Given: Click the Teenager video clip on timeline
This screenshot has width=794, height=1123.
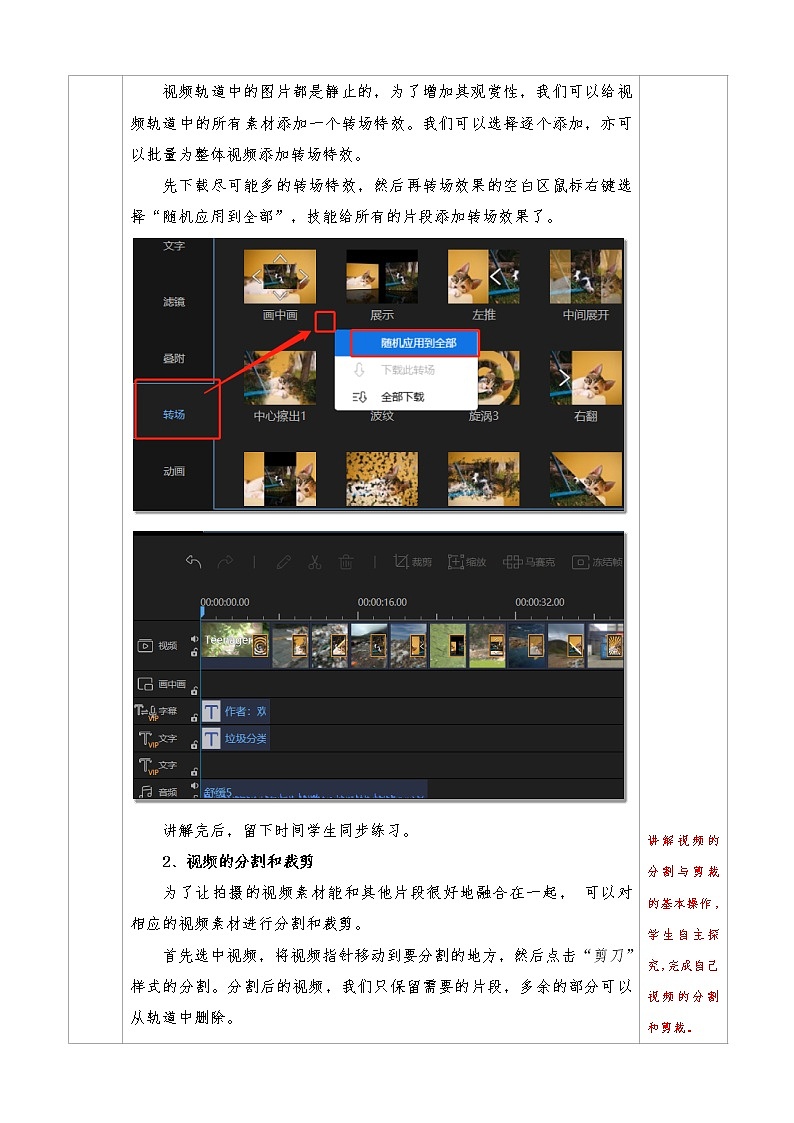Looking at the screenshot, I should click(235, 645).
